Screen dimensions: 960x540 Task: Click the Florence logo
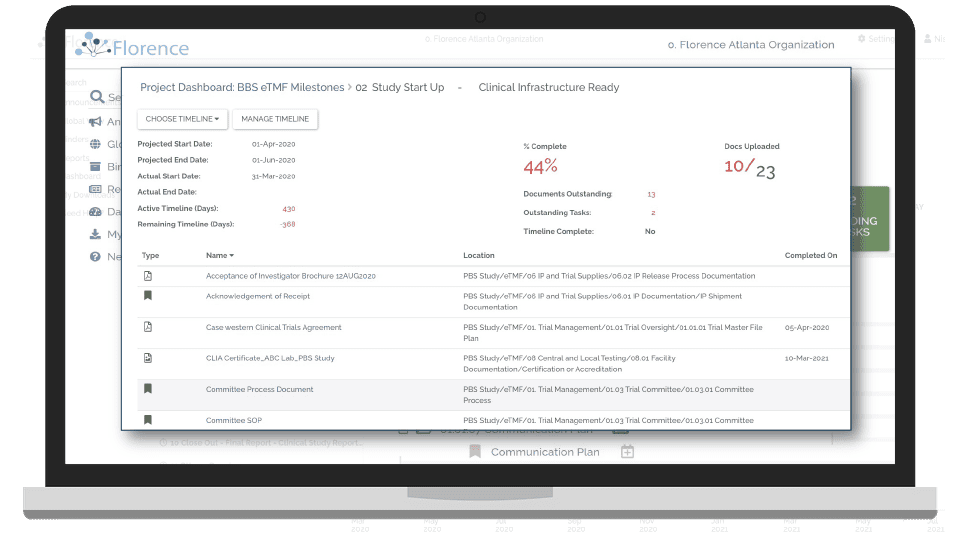click(132, 45)
